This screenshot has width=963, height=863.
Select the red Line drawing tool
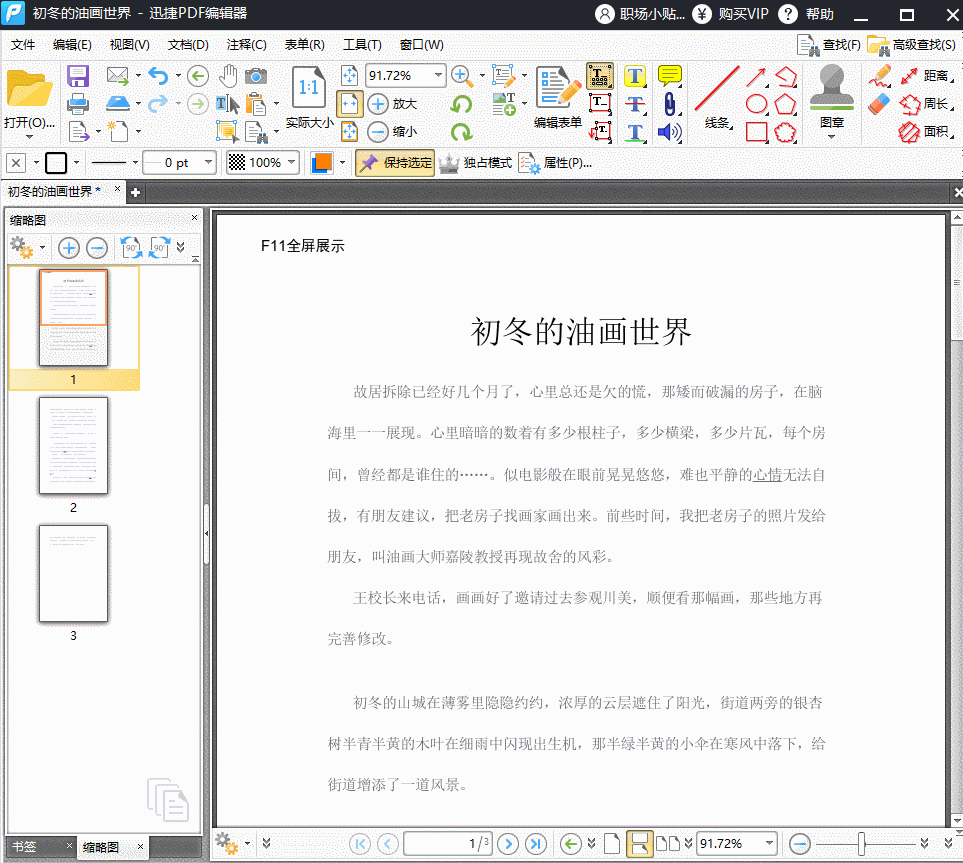tap(717, 89)
